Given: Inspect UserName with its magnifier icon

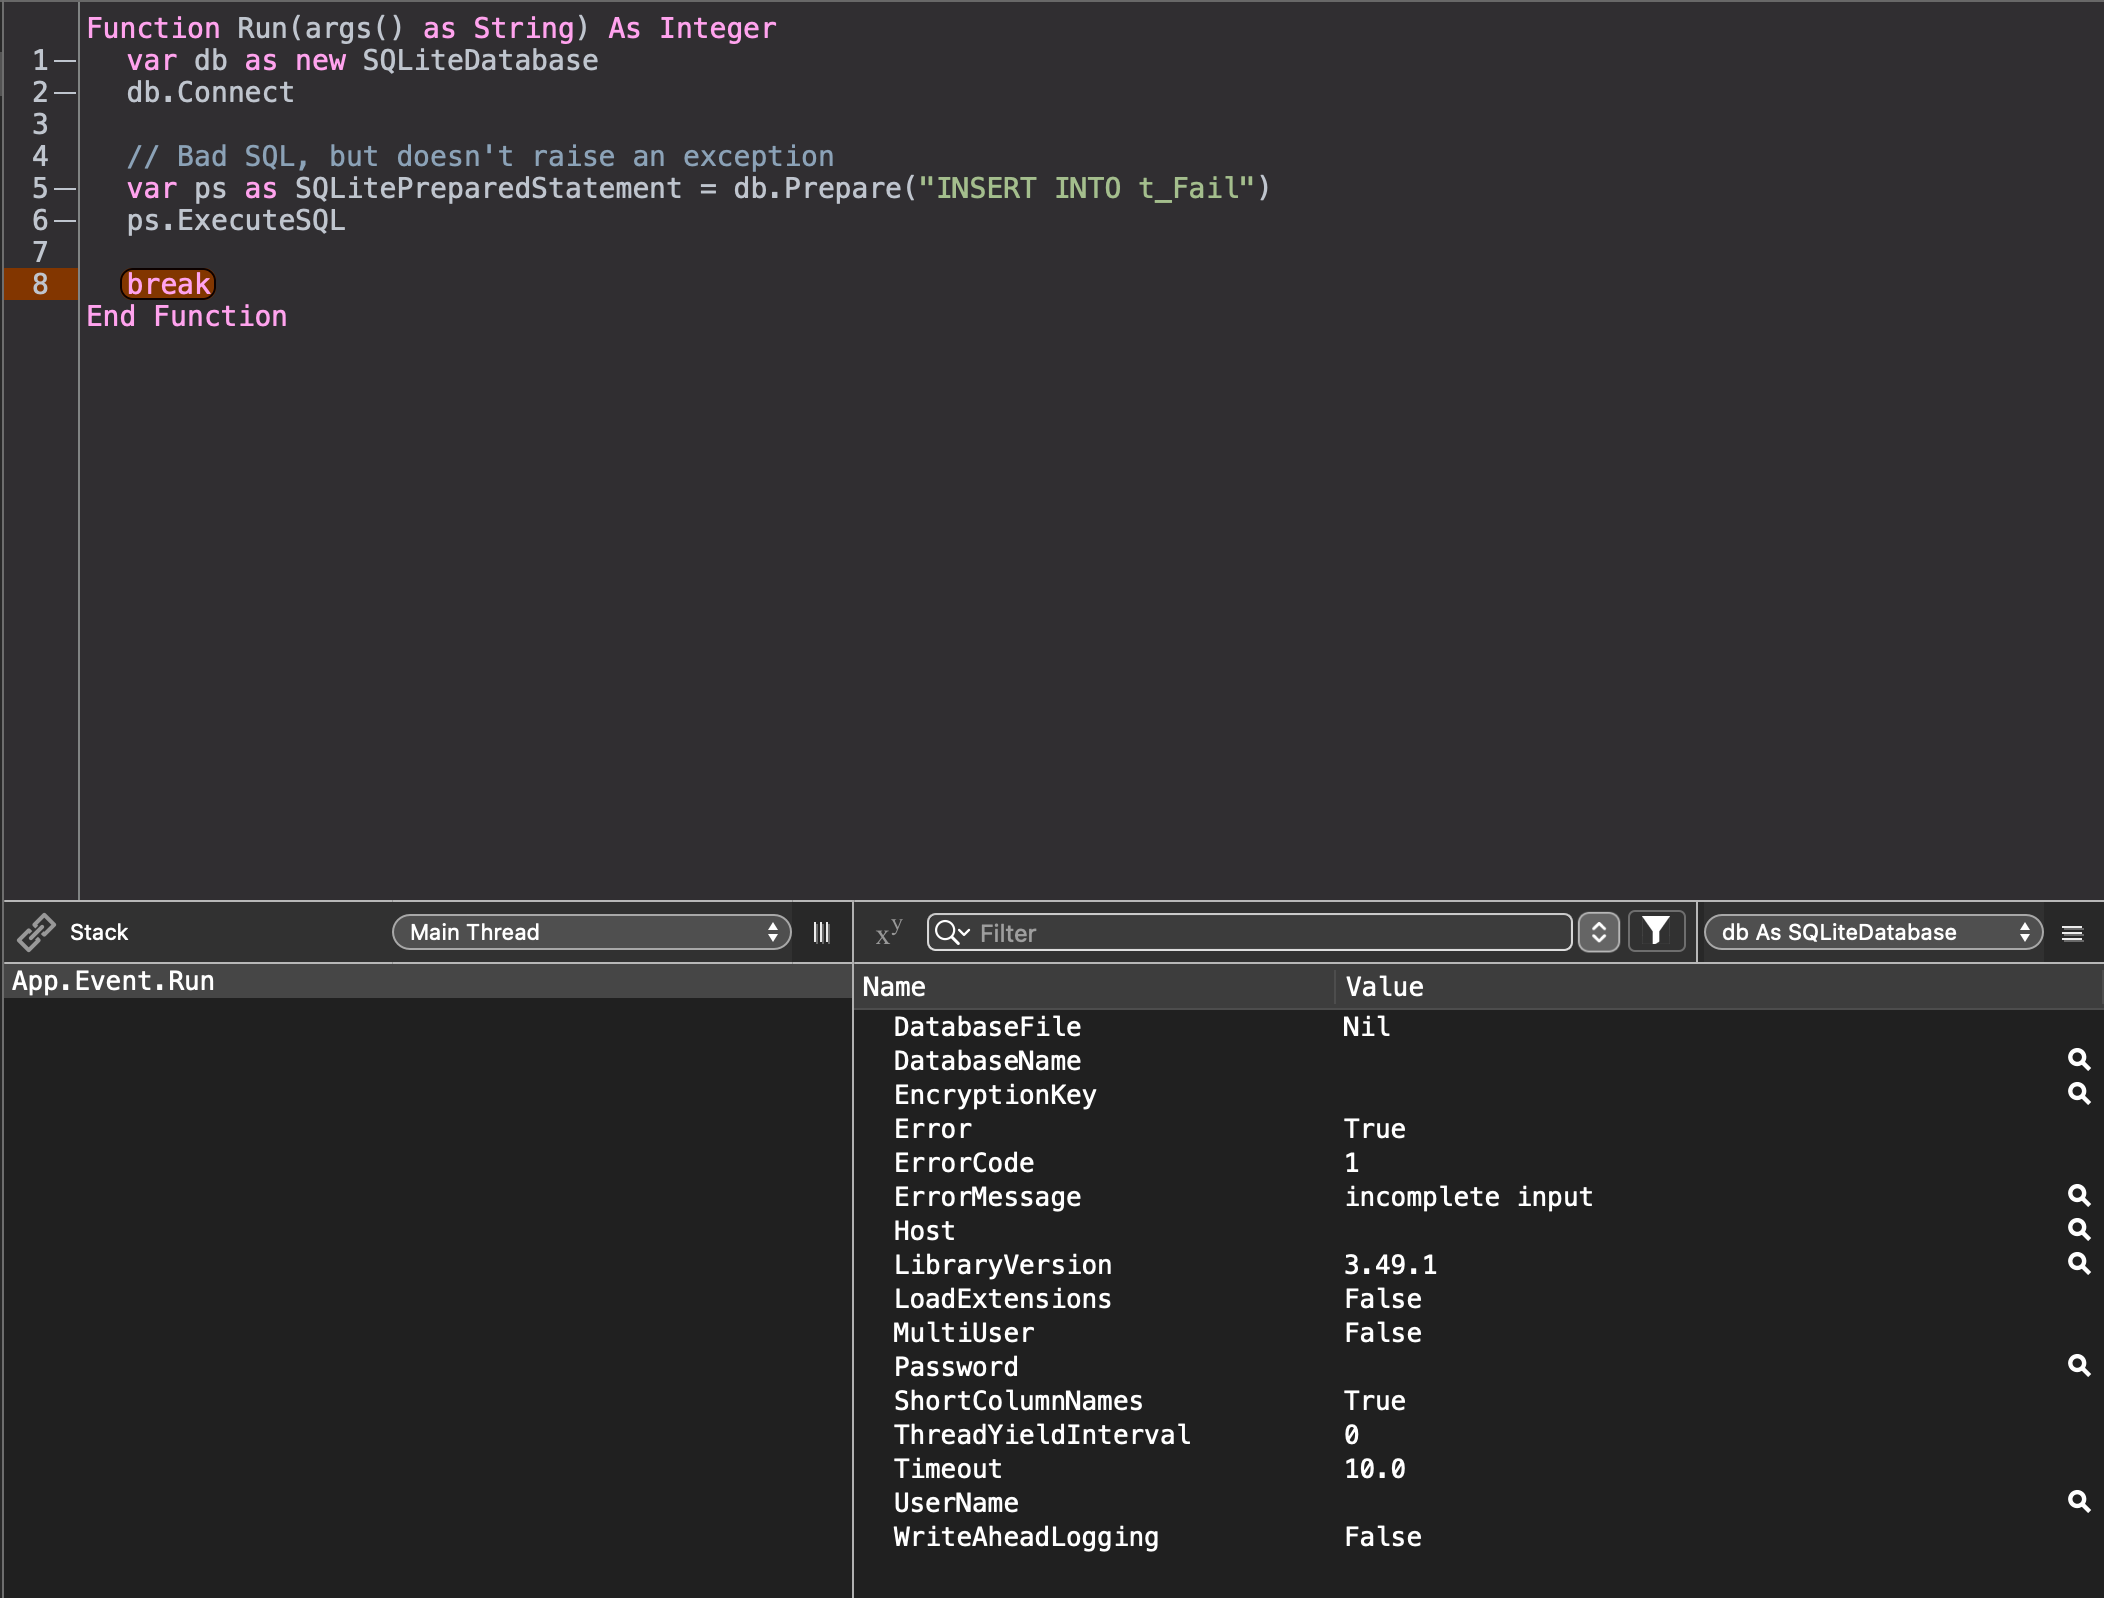Looking at the screenshot, I should tap(2078, 1501).
